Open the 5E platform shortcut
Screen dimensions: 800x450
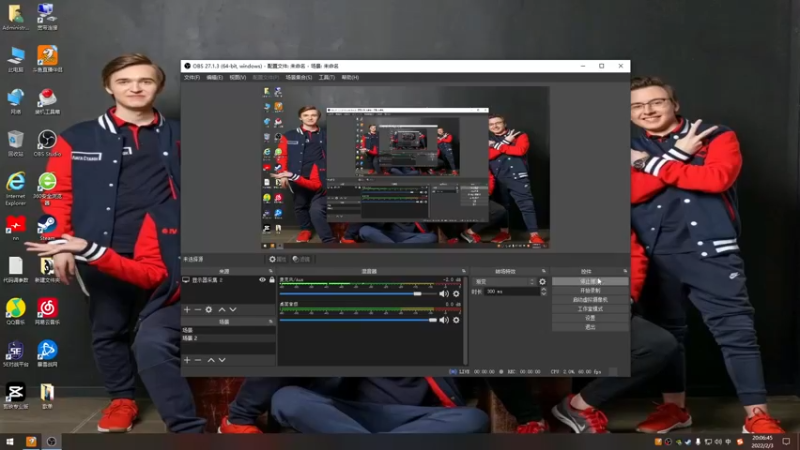point(15,354)
